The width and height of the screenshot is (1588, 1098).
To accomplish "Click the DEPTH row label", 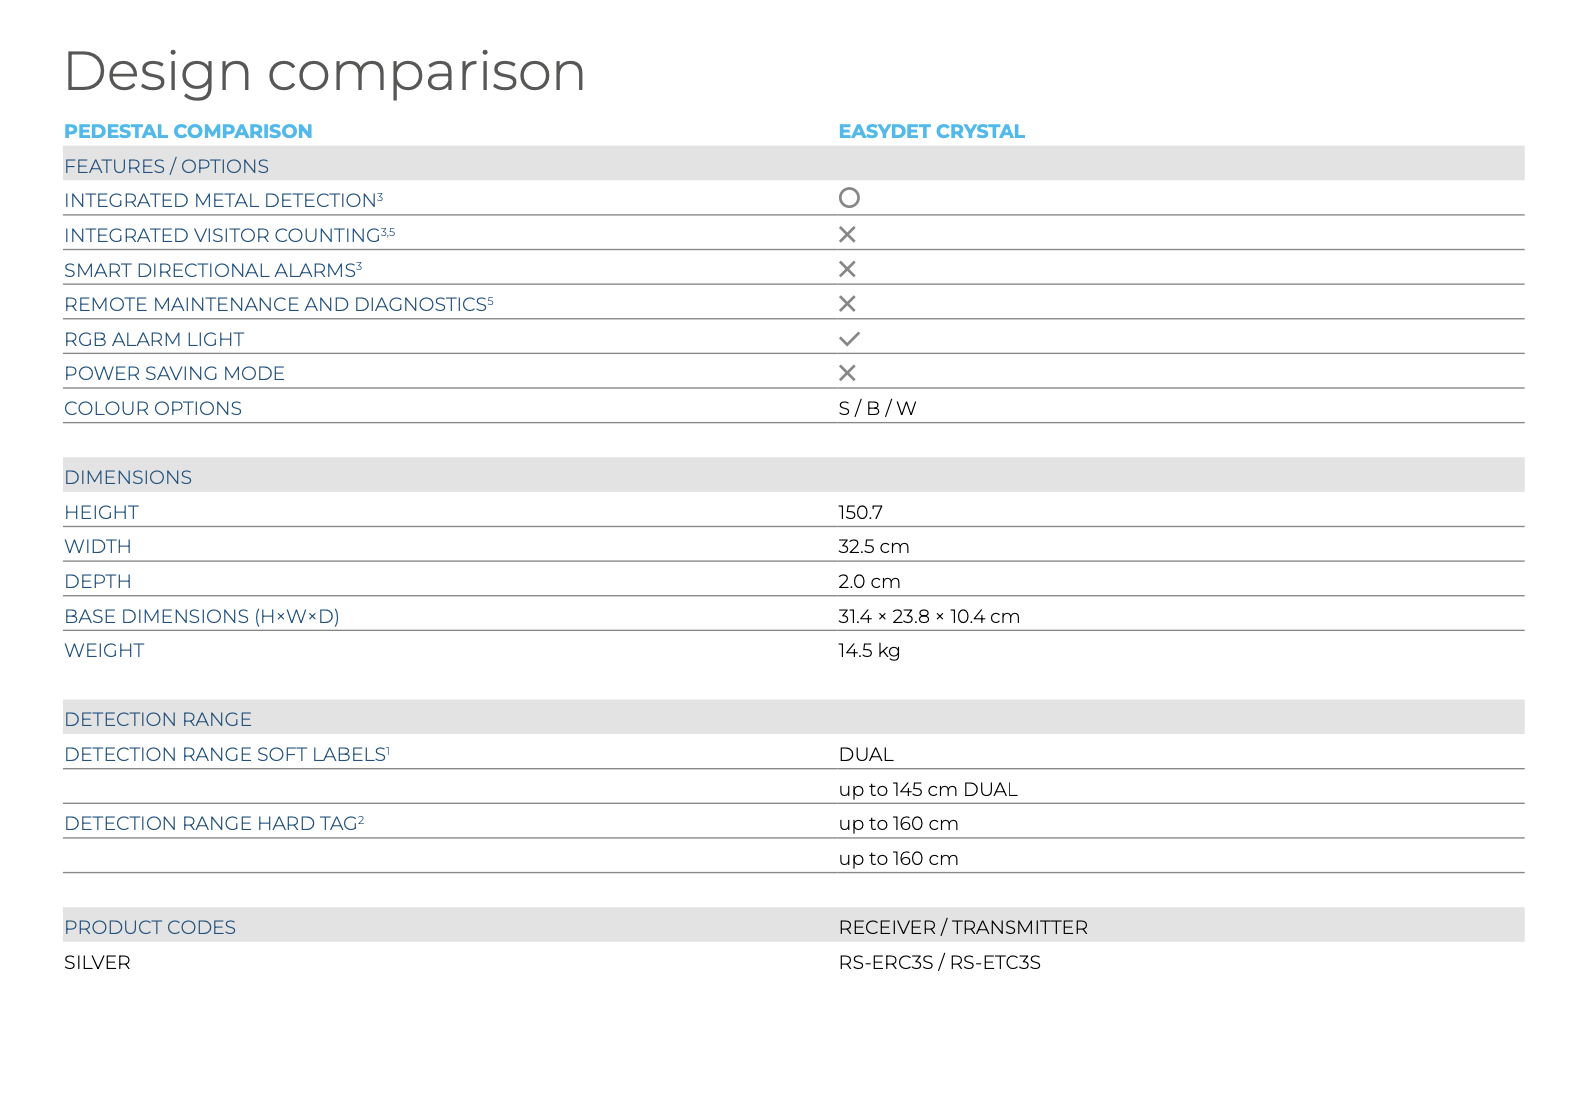I will click(x=98, y=581).
